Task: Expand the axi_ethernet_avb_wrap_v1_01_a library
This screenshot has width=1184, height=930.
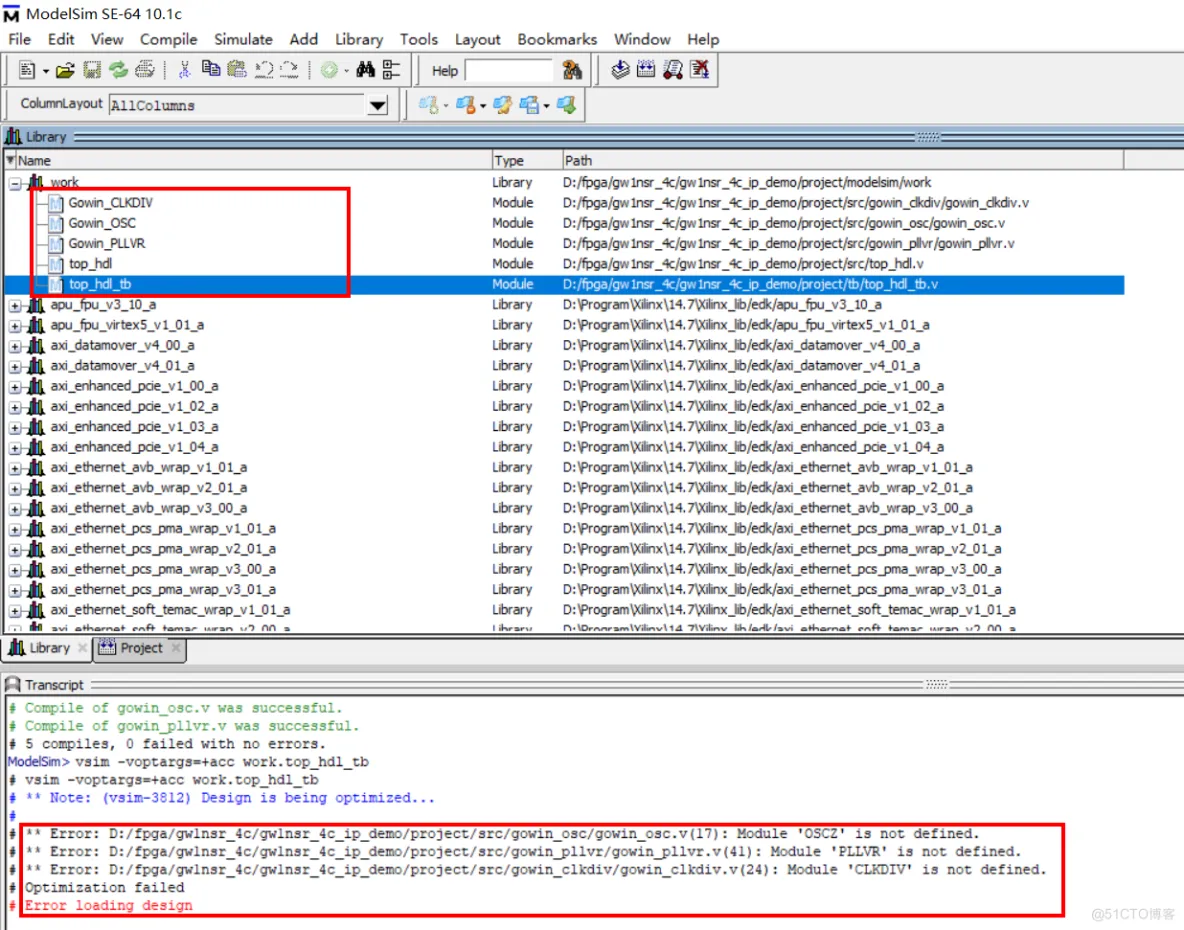Action: pos(15,468)
